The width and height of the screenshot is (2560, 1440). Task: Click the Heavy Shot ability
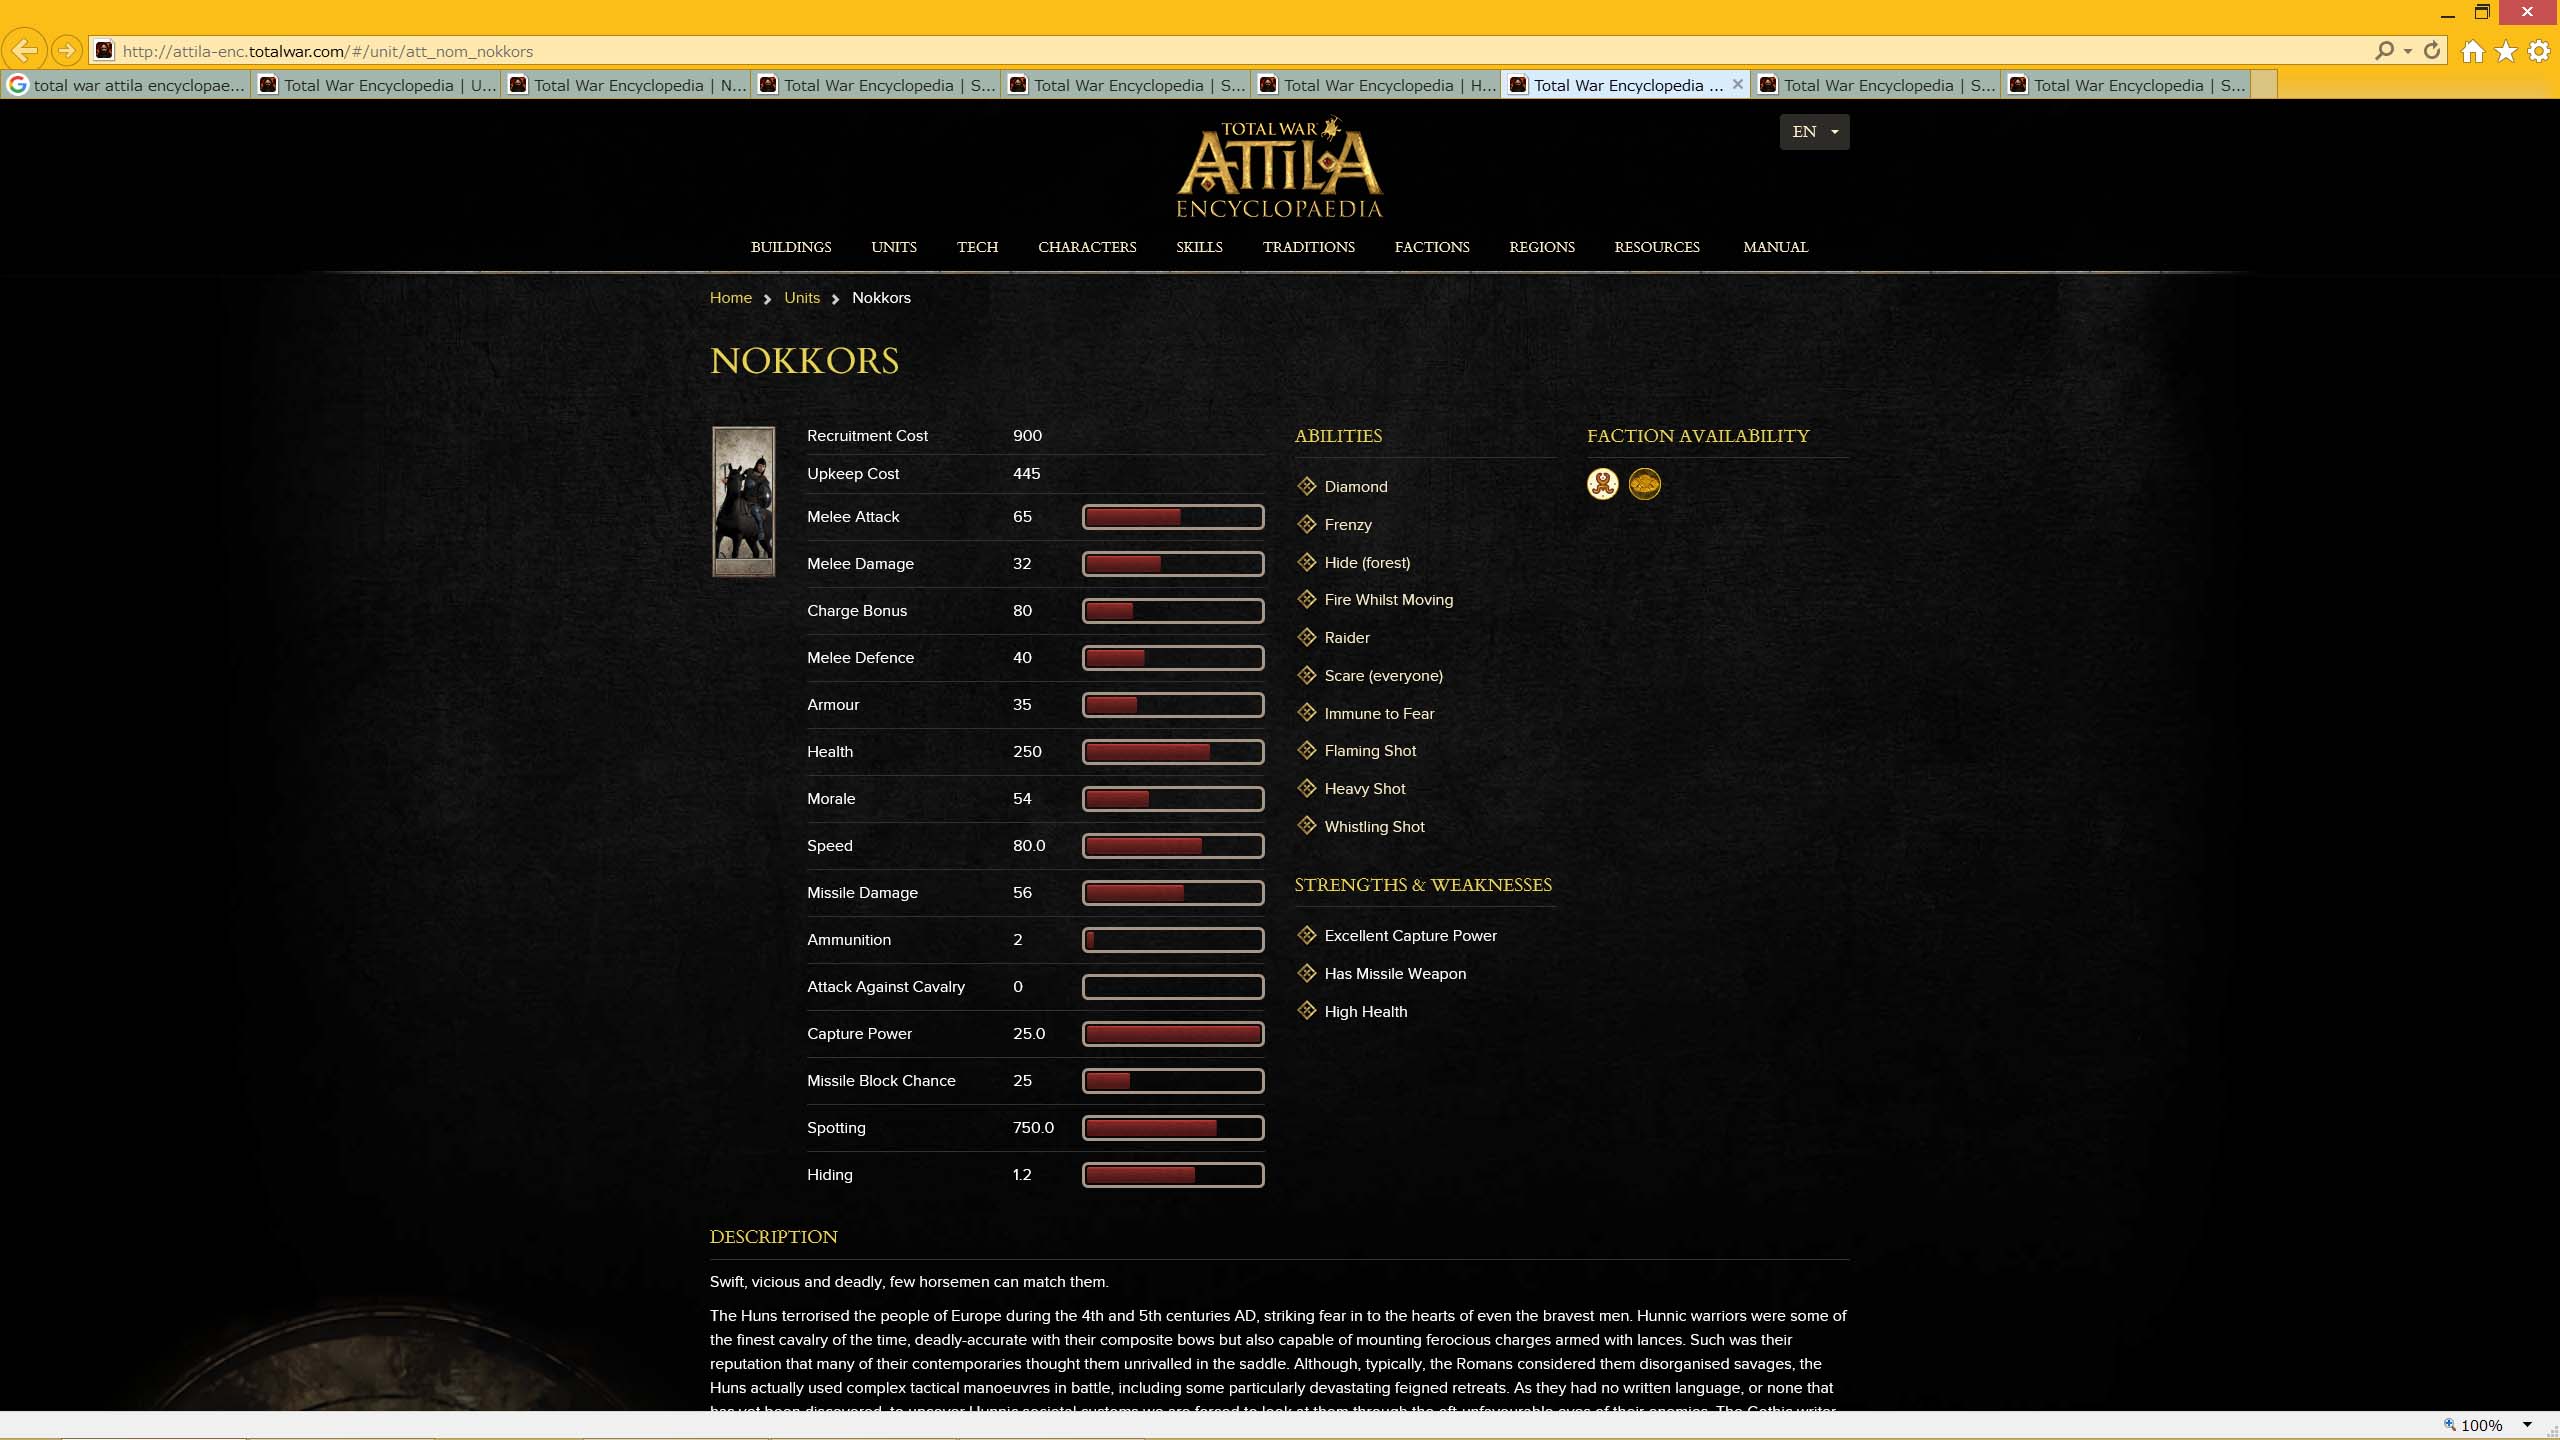coord(1365,789)
